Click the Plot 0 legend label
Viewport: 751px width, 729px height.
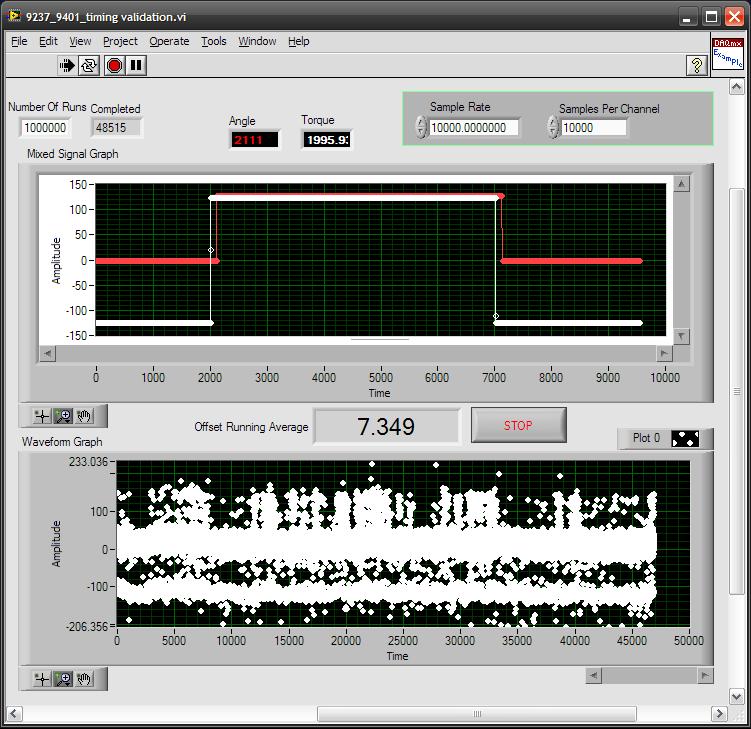646,438
